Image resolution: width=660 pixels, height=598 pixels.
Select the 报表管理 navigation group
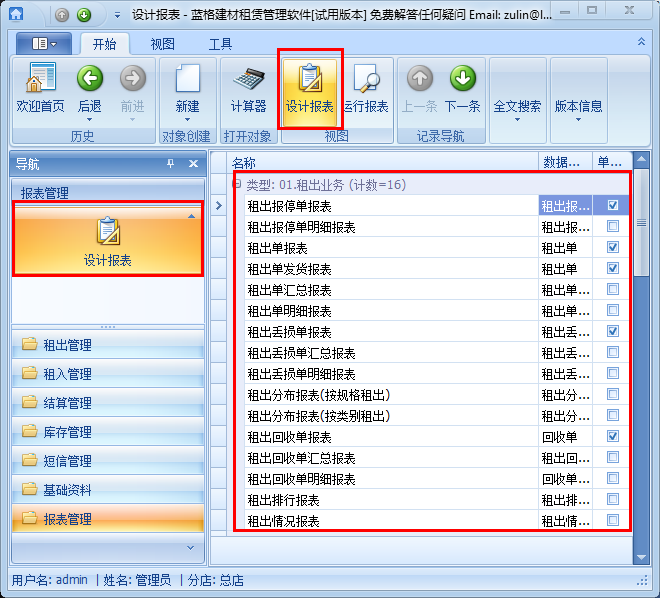108,519
